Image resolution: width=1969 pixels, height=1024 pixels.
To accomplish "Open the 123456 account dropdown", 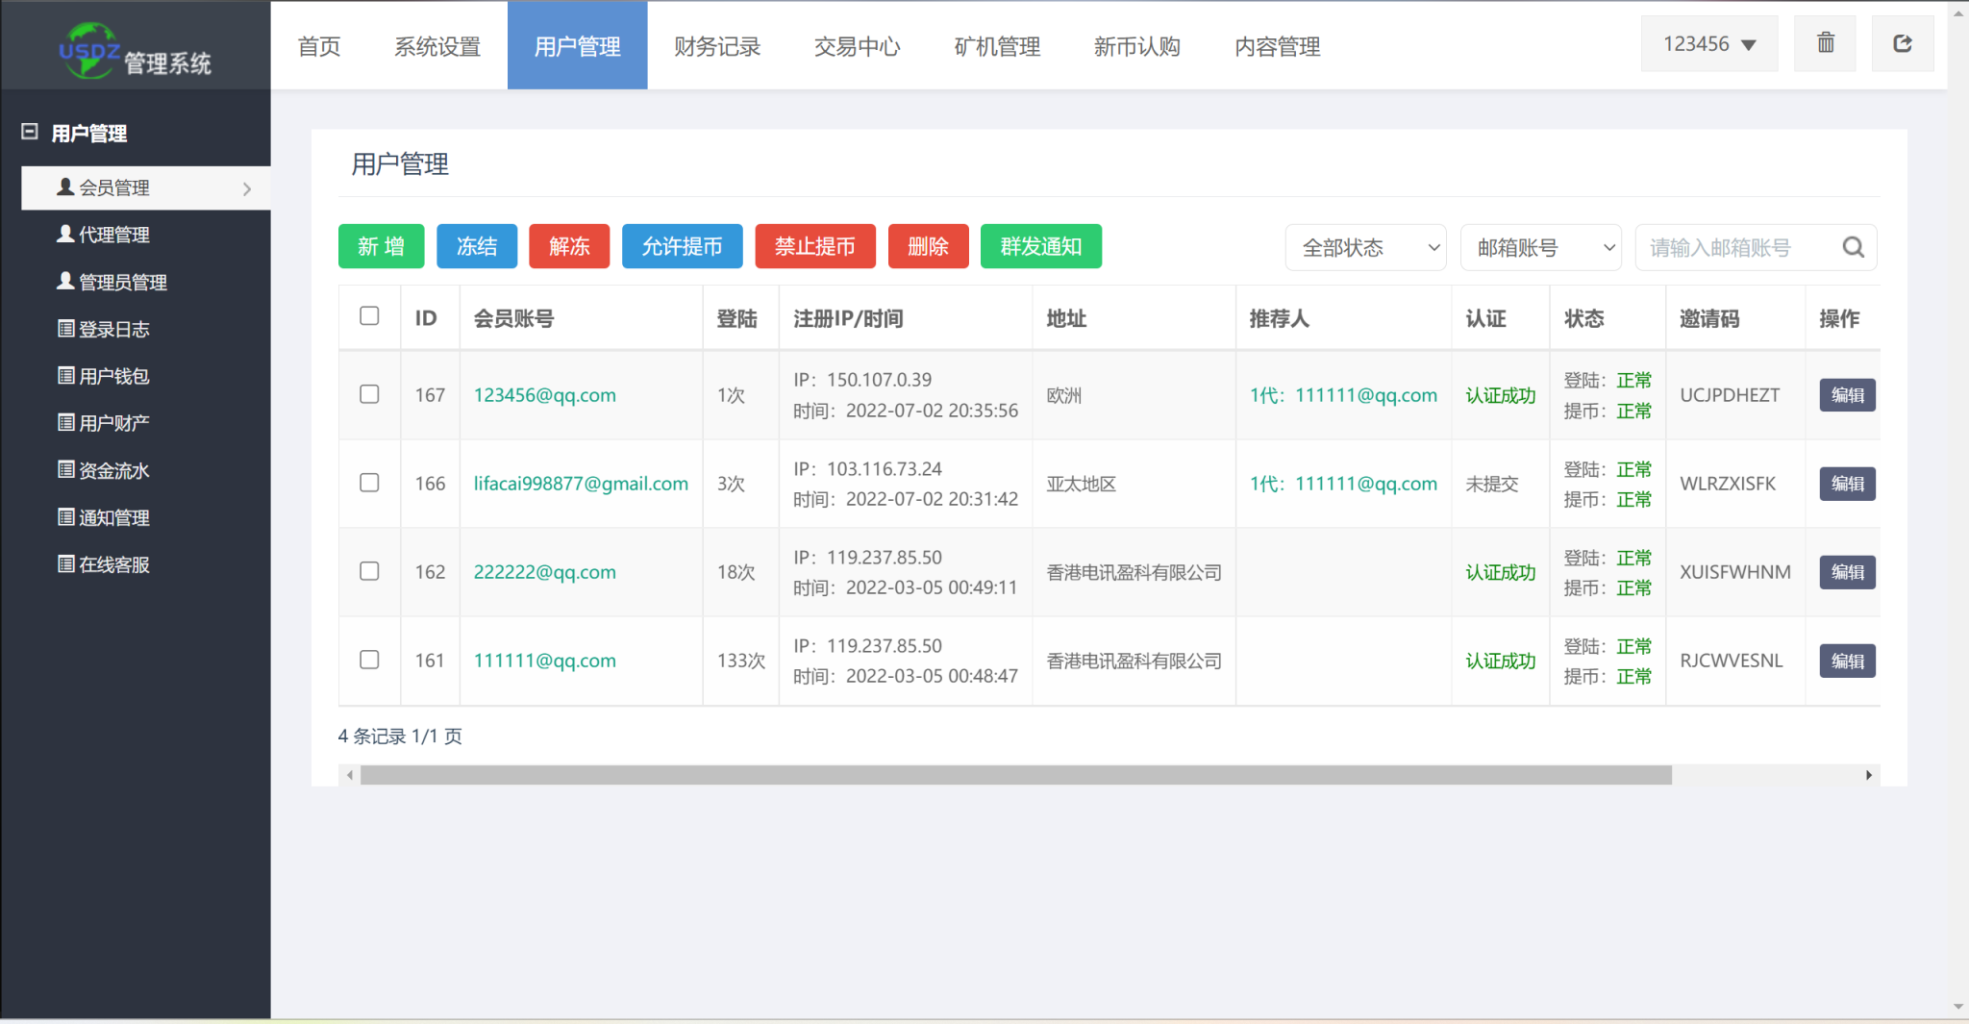I will 1708,43.
